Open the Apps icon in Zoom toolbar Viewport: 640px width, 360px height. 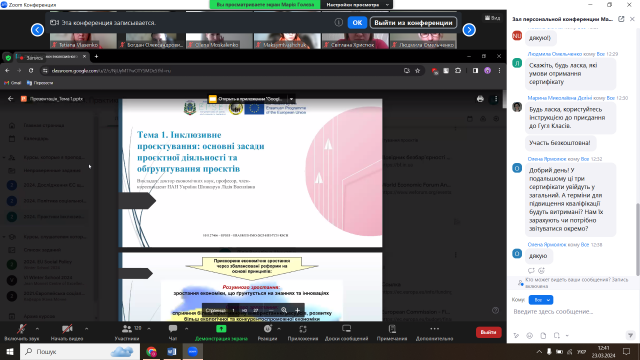coord(302,329)
